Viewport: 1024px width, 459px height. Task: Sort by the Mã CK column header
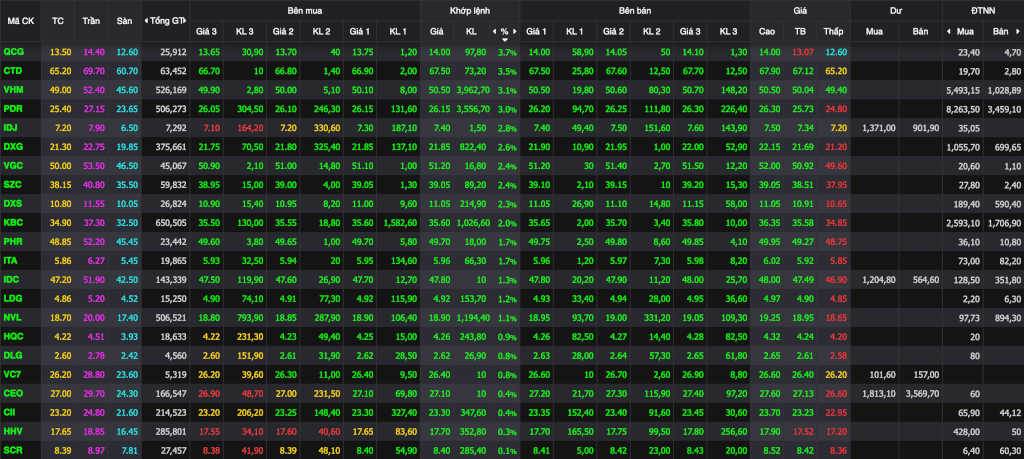21,21
